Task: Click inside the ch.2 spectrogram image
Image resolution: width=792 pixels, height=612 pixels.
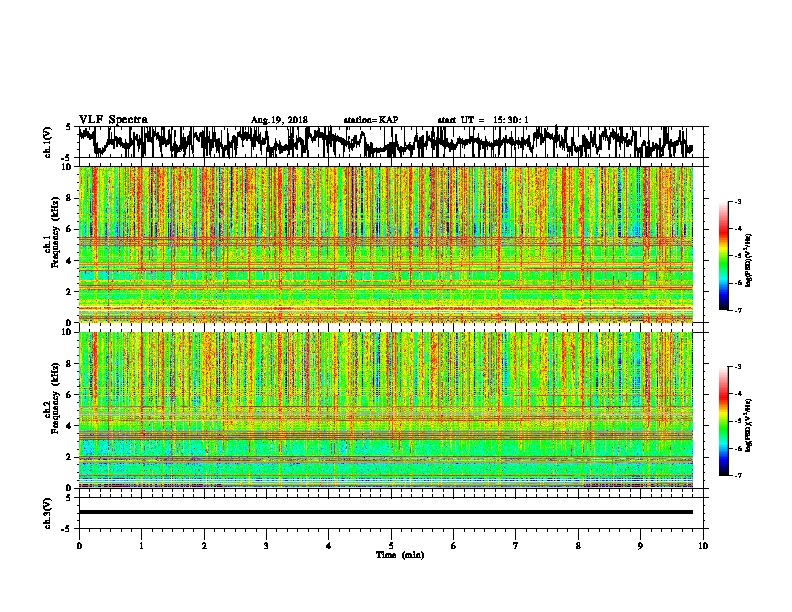Action: tap(385, 410)
